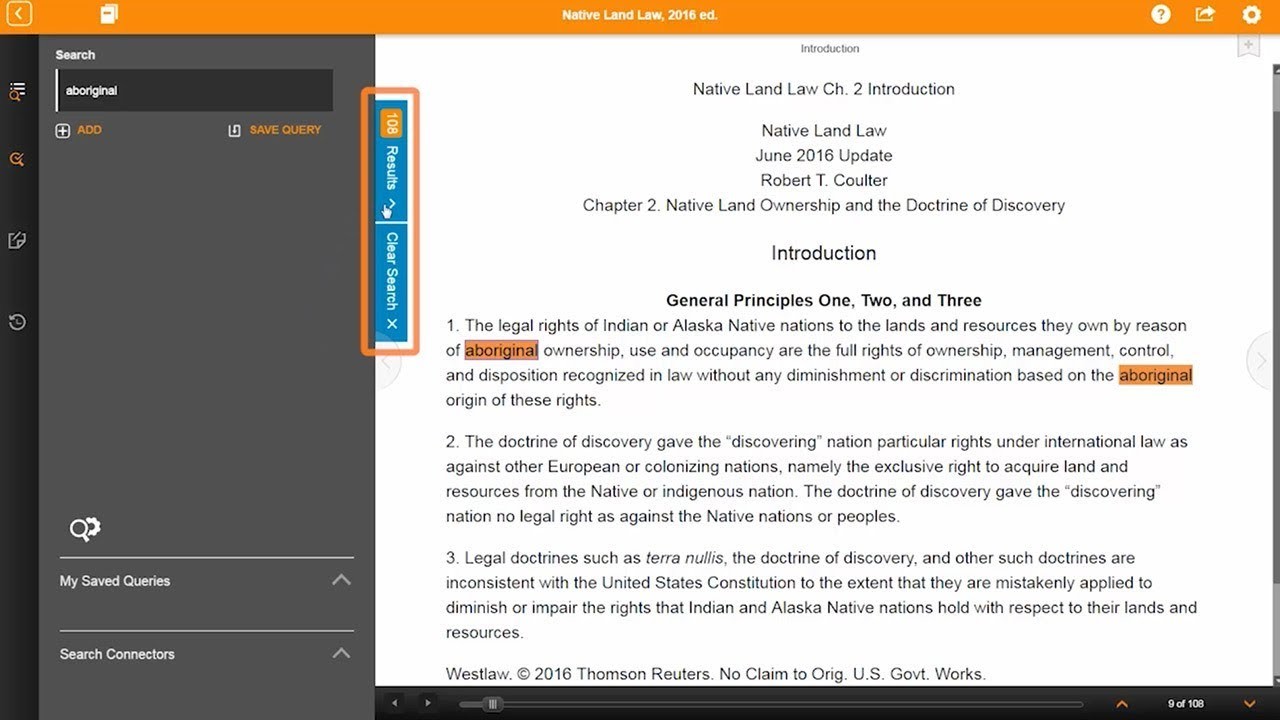Open the history clock sidebar icon
Image resolution: width=1280 pixels, height=720 pixels.
click(17, 322)
